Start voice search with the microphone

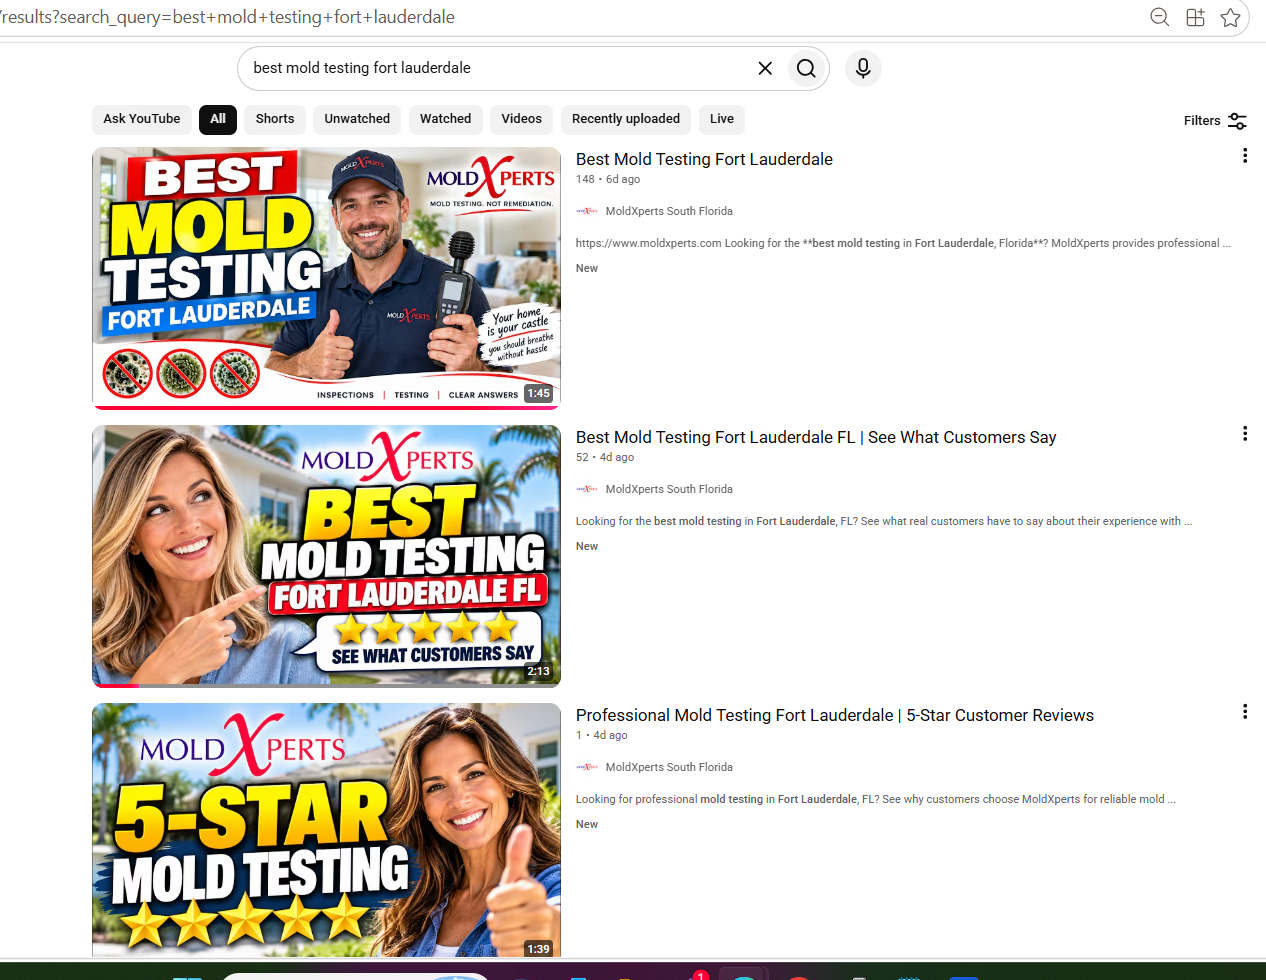pos(863,68)
